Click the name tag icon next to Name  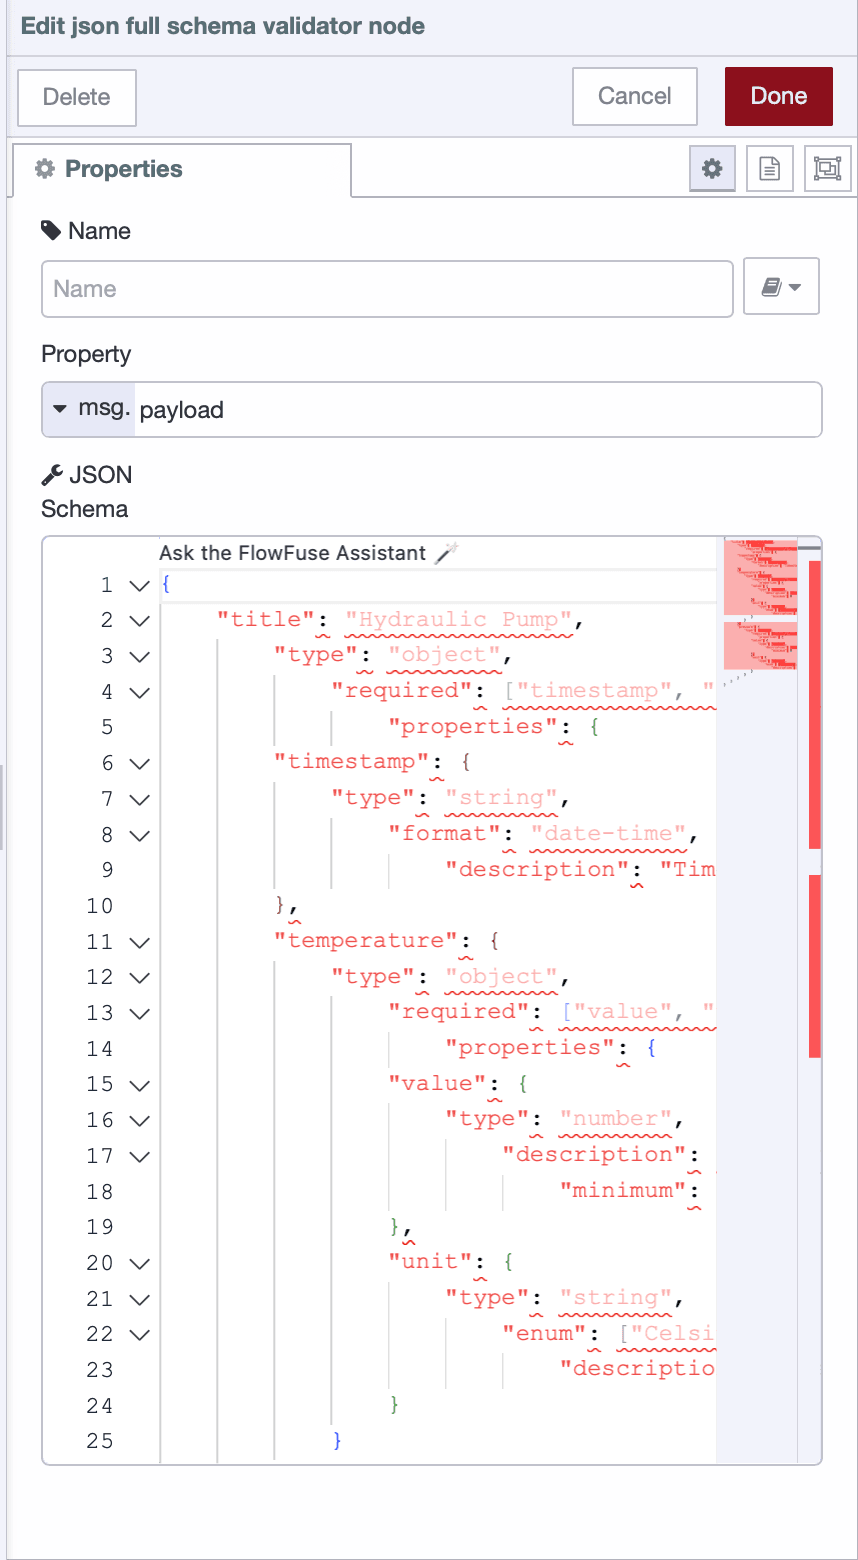47,231
